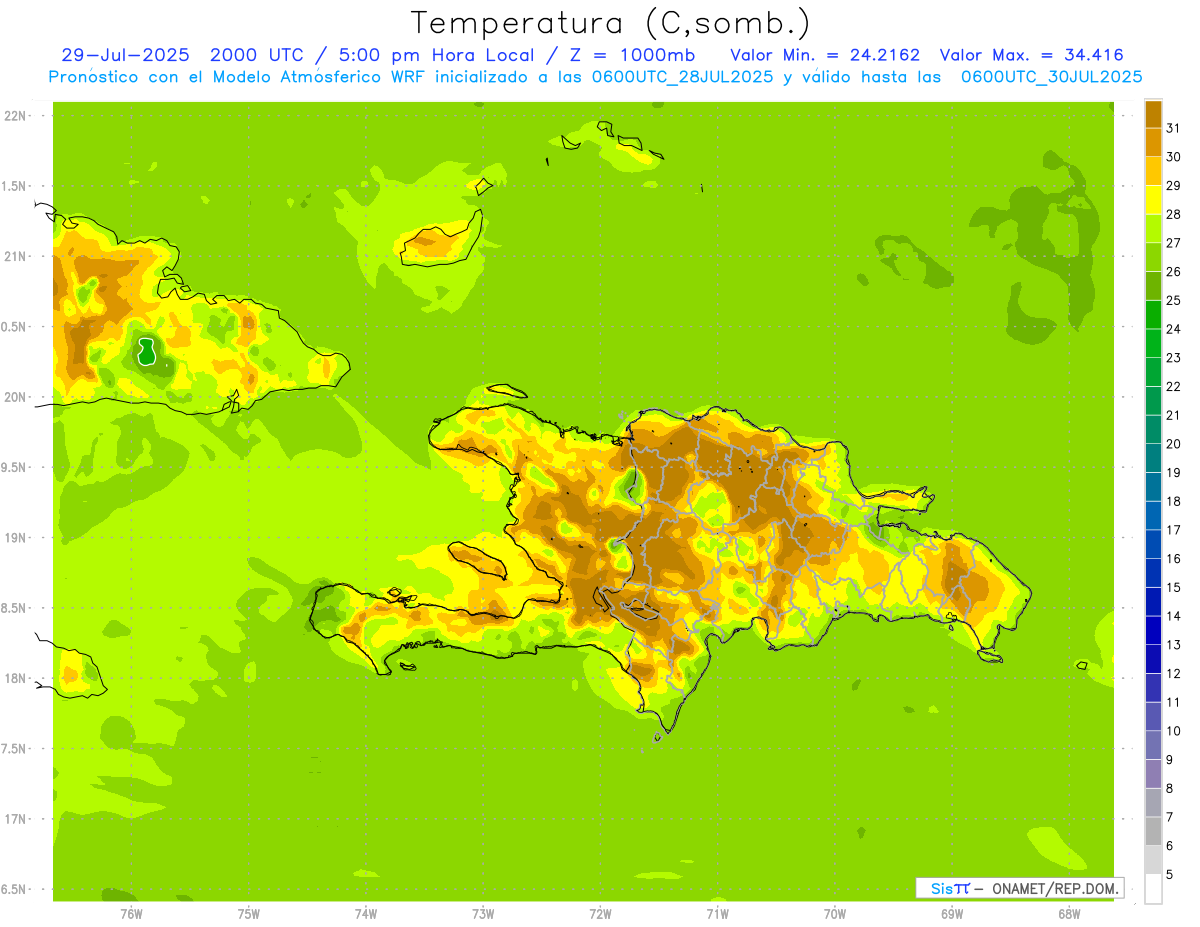Click the '18N' latitude label
Screen dimensions: 1200x927
pos(14,678)
